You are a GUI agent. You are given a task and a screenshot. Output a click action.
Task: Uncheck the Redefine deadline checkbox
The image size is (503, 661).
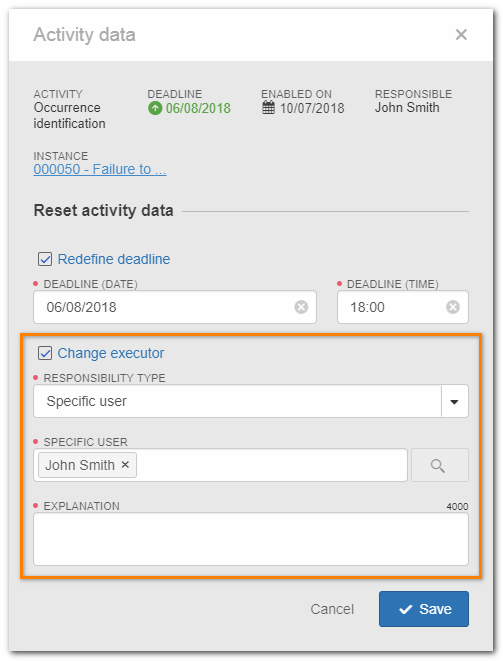tap(45, 259)
